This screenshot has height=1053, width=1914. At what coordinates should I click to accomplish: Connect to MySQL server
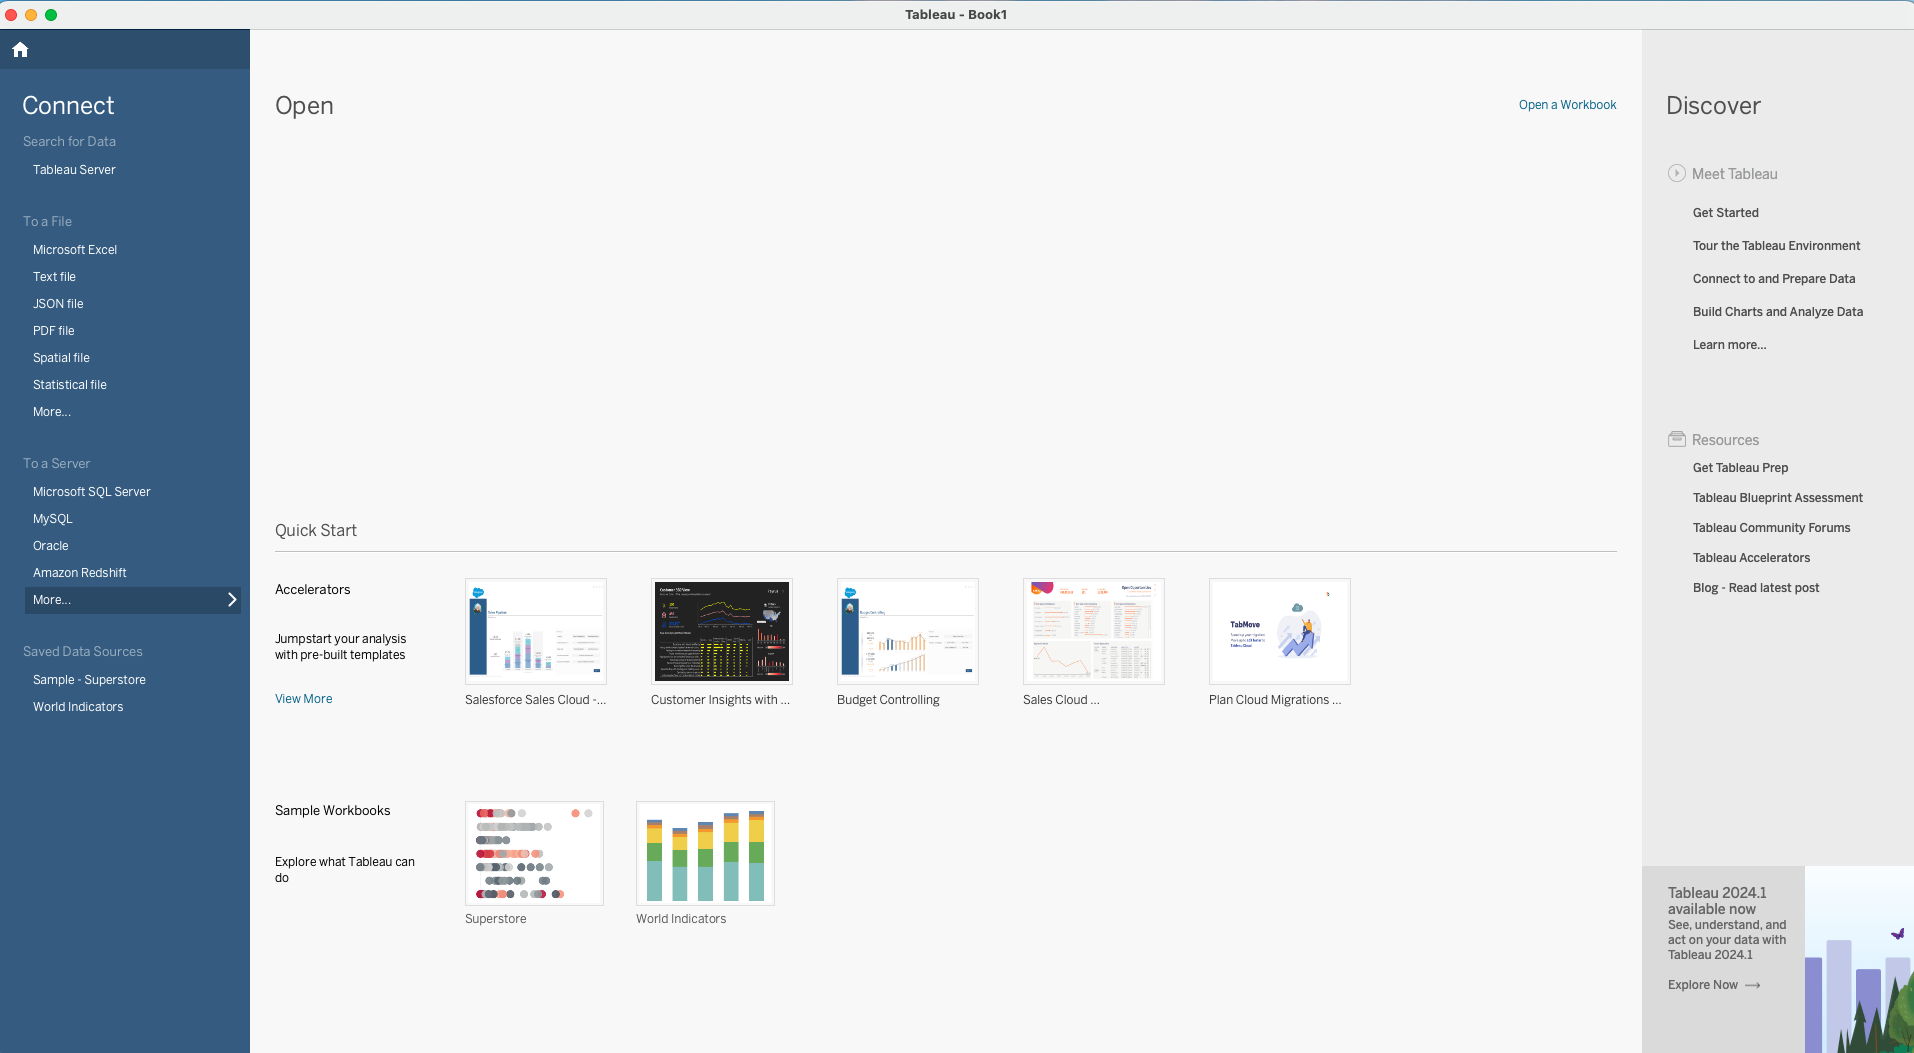53,519
